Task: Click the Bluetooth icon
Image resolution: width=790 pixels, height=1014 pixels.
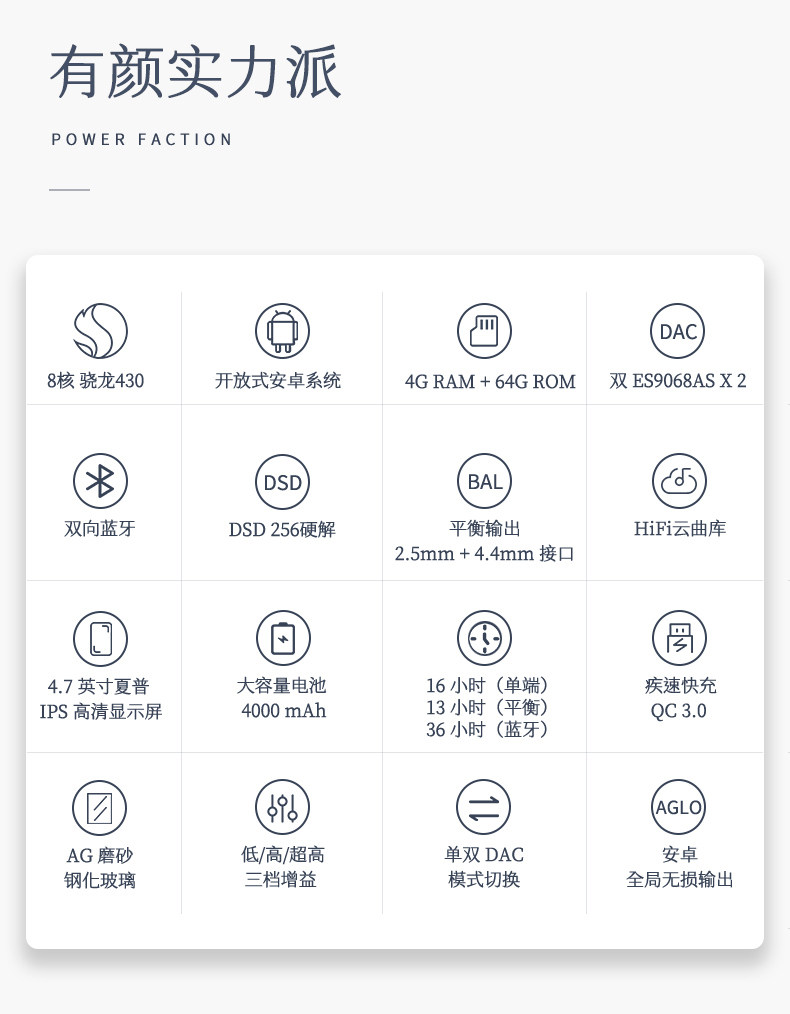Action: tap(100, 481)
